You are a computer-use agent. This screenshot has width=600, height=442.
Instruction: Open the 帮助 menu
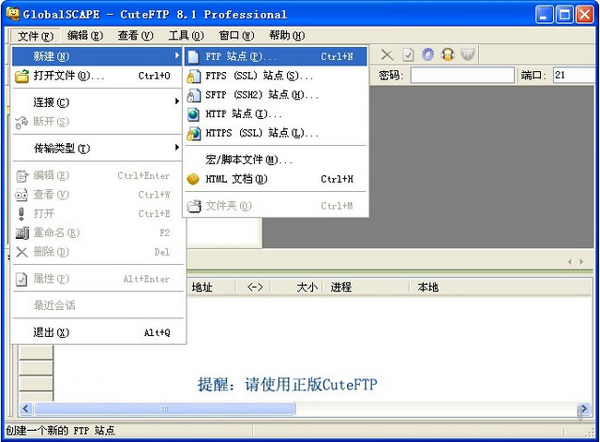[286, 36]
